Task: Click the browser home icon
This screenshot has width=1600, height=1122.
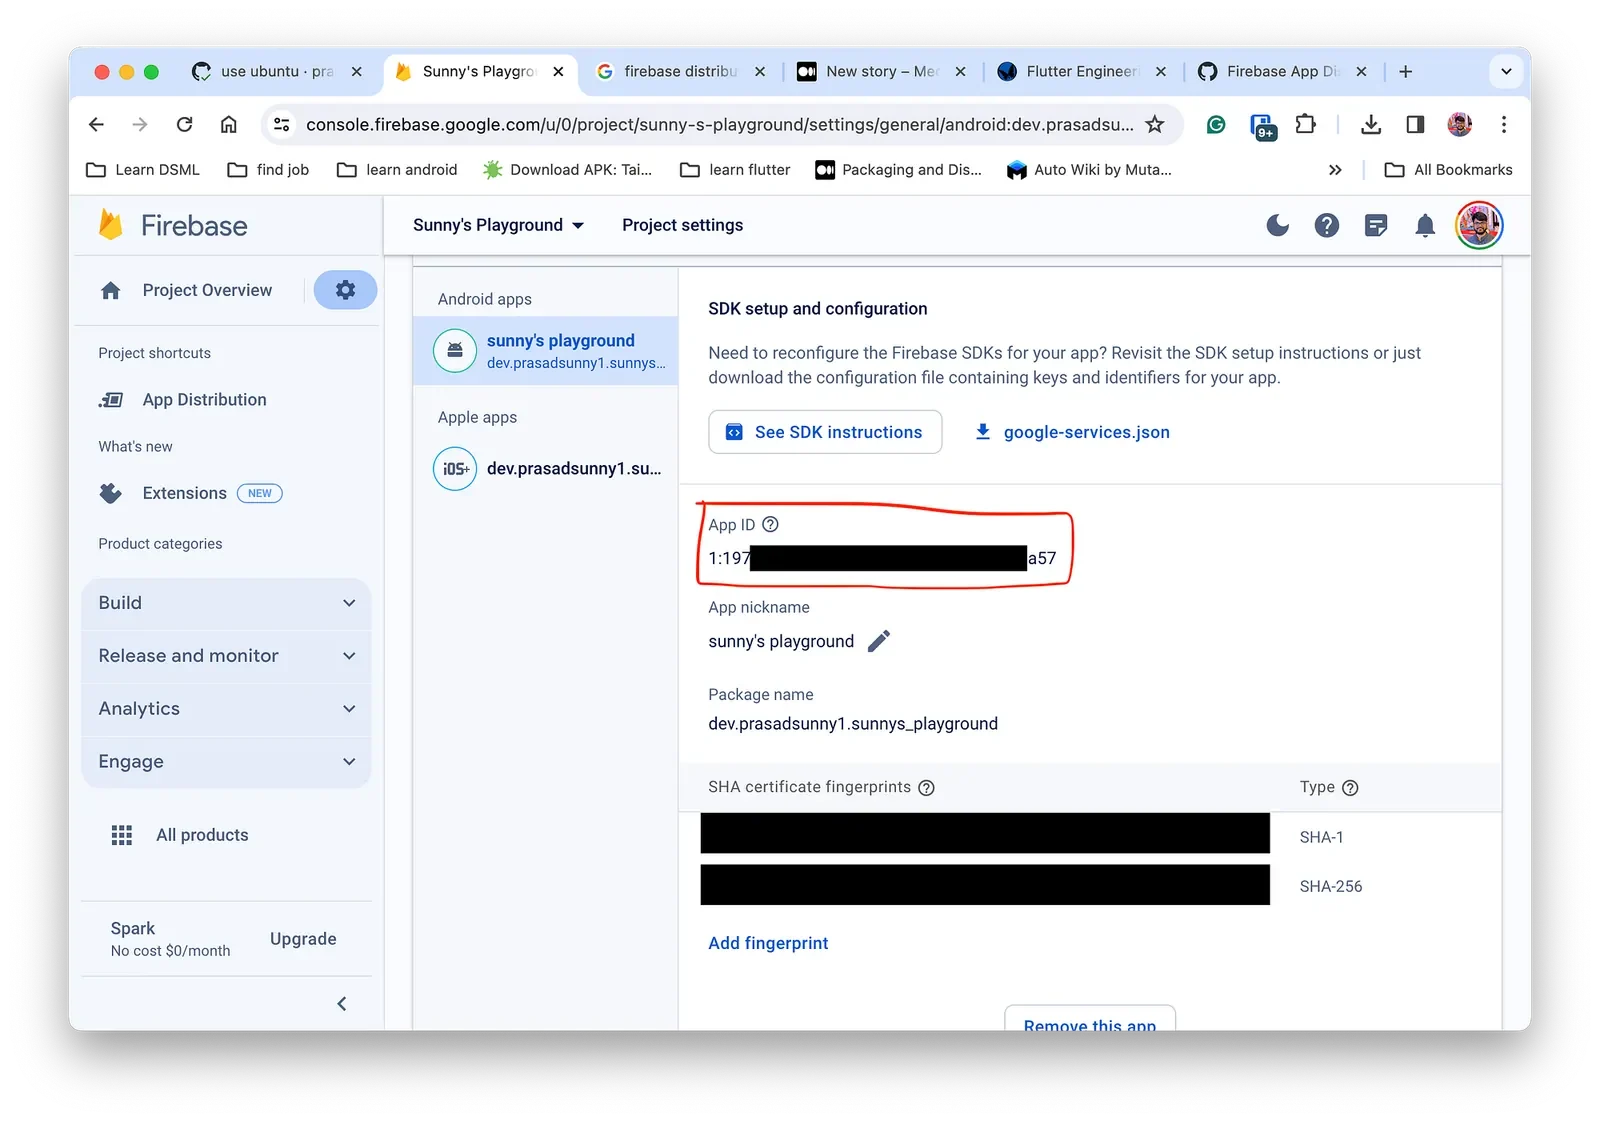Action: click(x=229, y=124)
